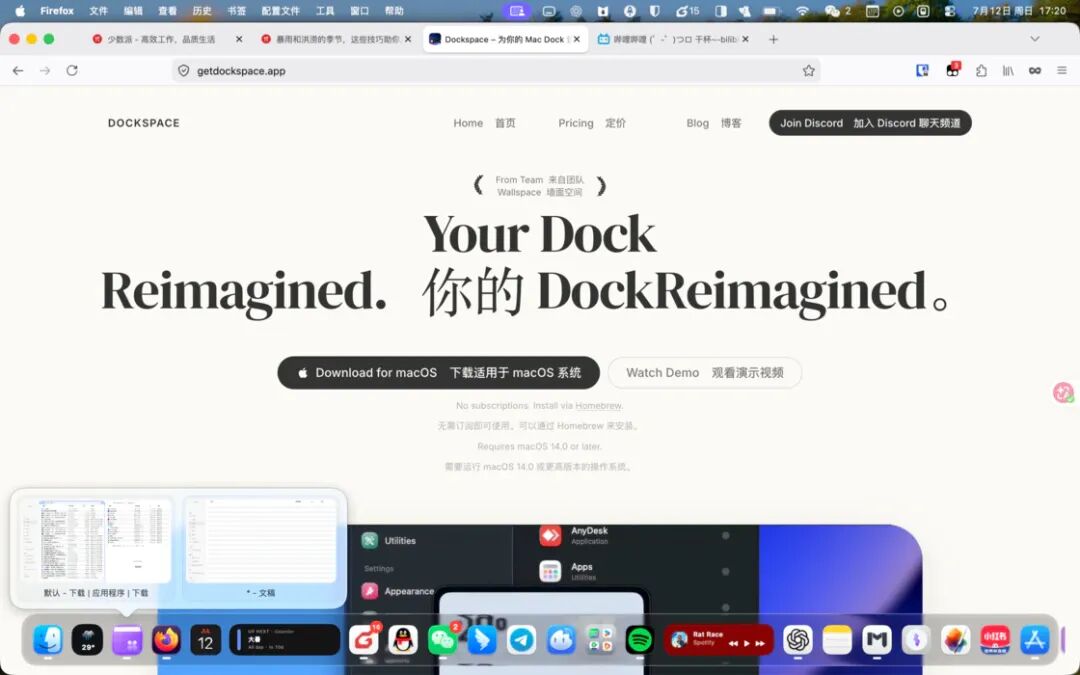Expand the list-all-tabs chevron
The height and width of the screenshot is (675, 1080).
tap(1035, 39)
